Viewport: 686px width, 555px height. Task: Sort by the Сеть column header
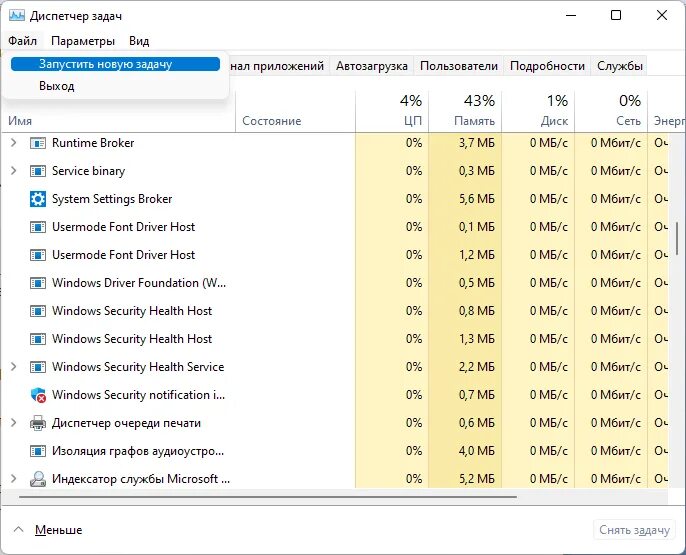click(x=611, y=111)
